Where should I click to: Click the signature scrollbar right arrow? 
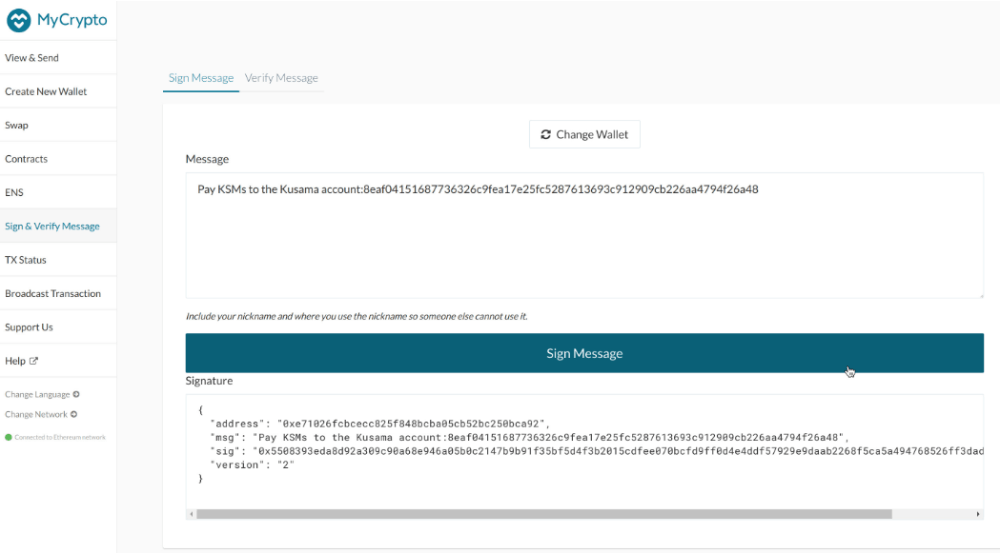[x=978, y=514]
